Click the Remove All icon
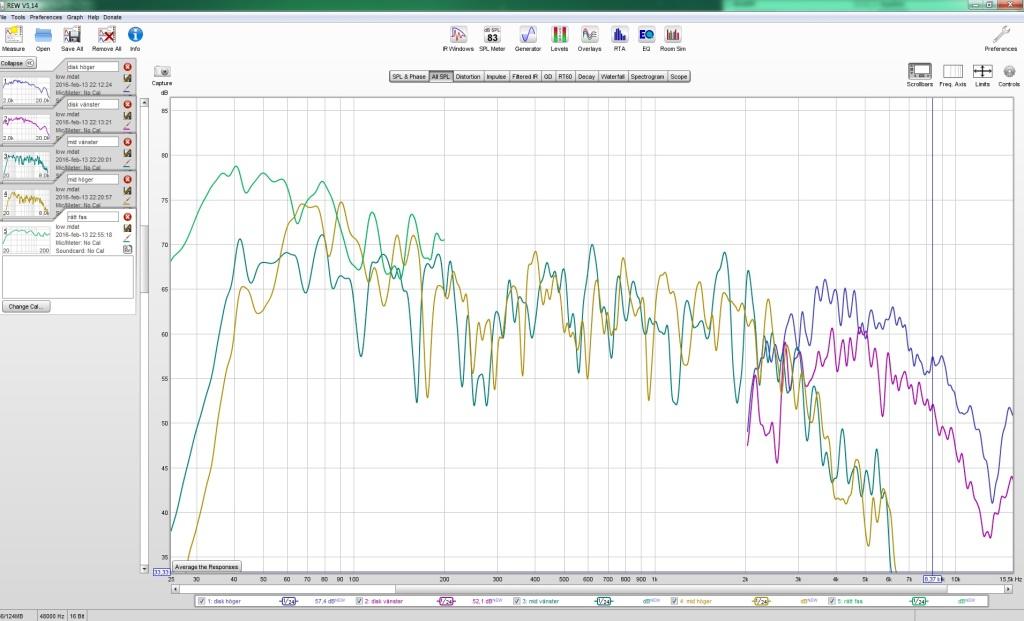The height and width of the screenshot is (621, 1024). 106,35
